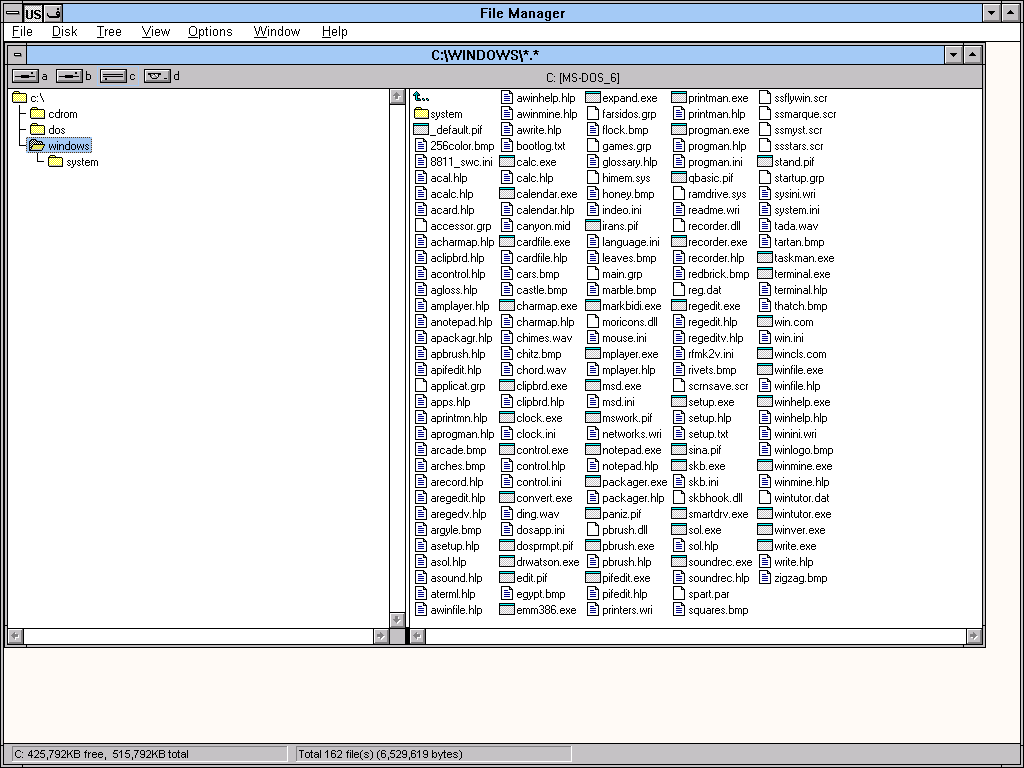
Task: Click the tree pane scroll down arrow
Action: 396,620
